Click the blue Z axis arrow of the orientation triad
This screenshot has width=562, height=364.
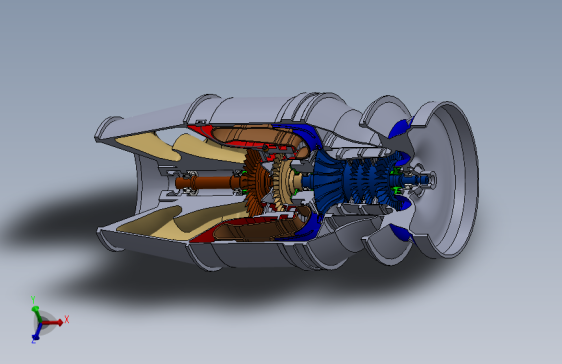(x=37, y=331)
